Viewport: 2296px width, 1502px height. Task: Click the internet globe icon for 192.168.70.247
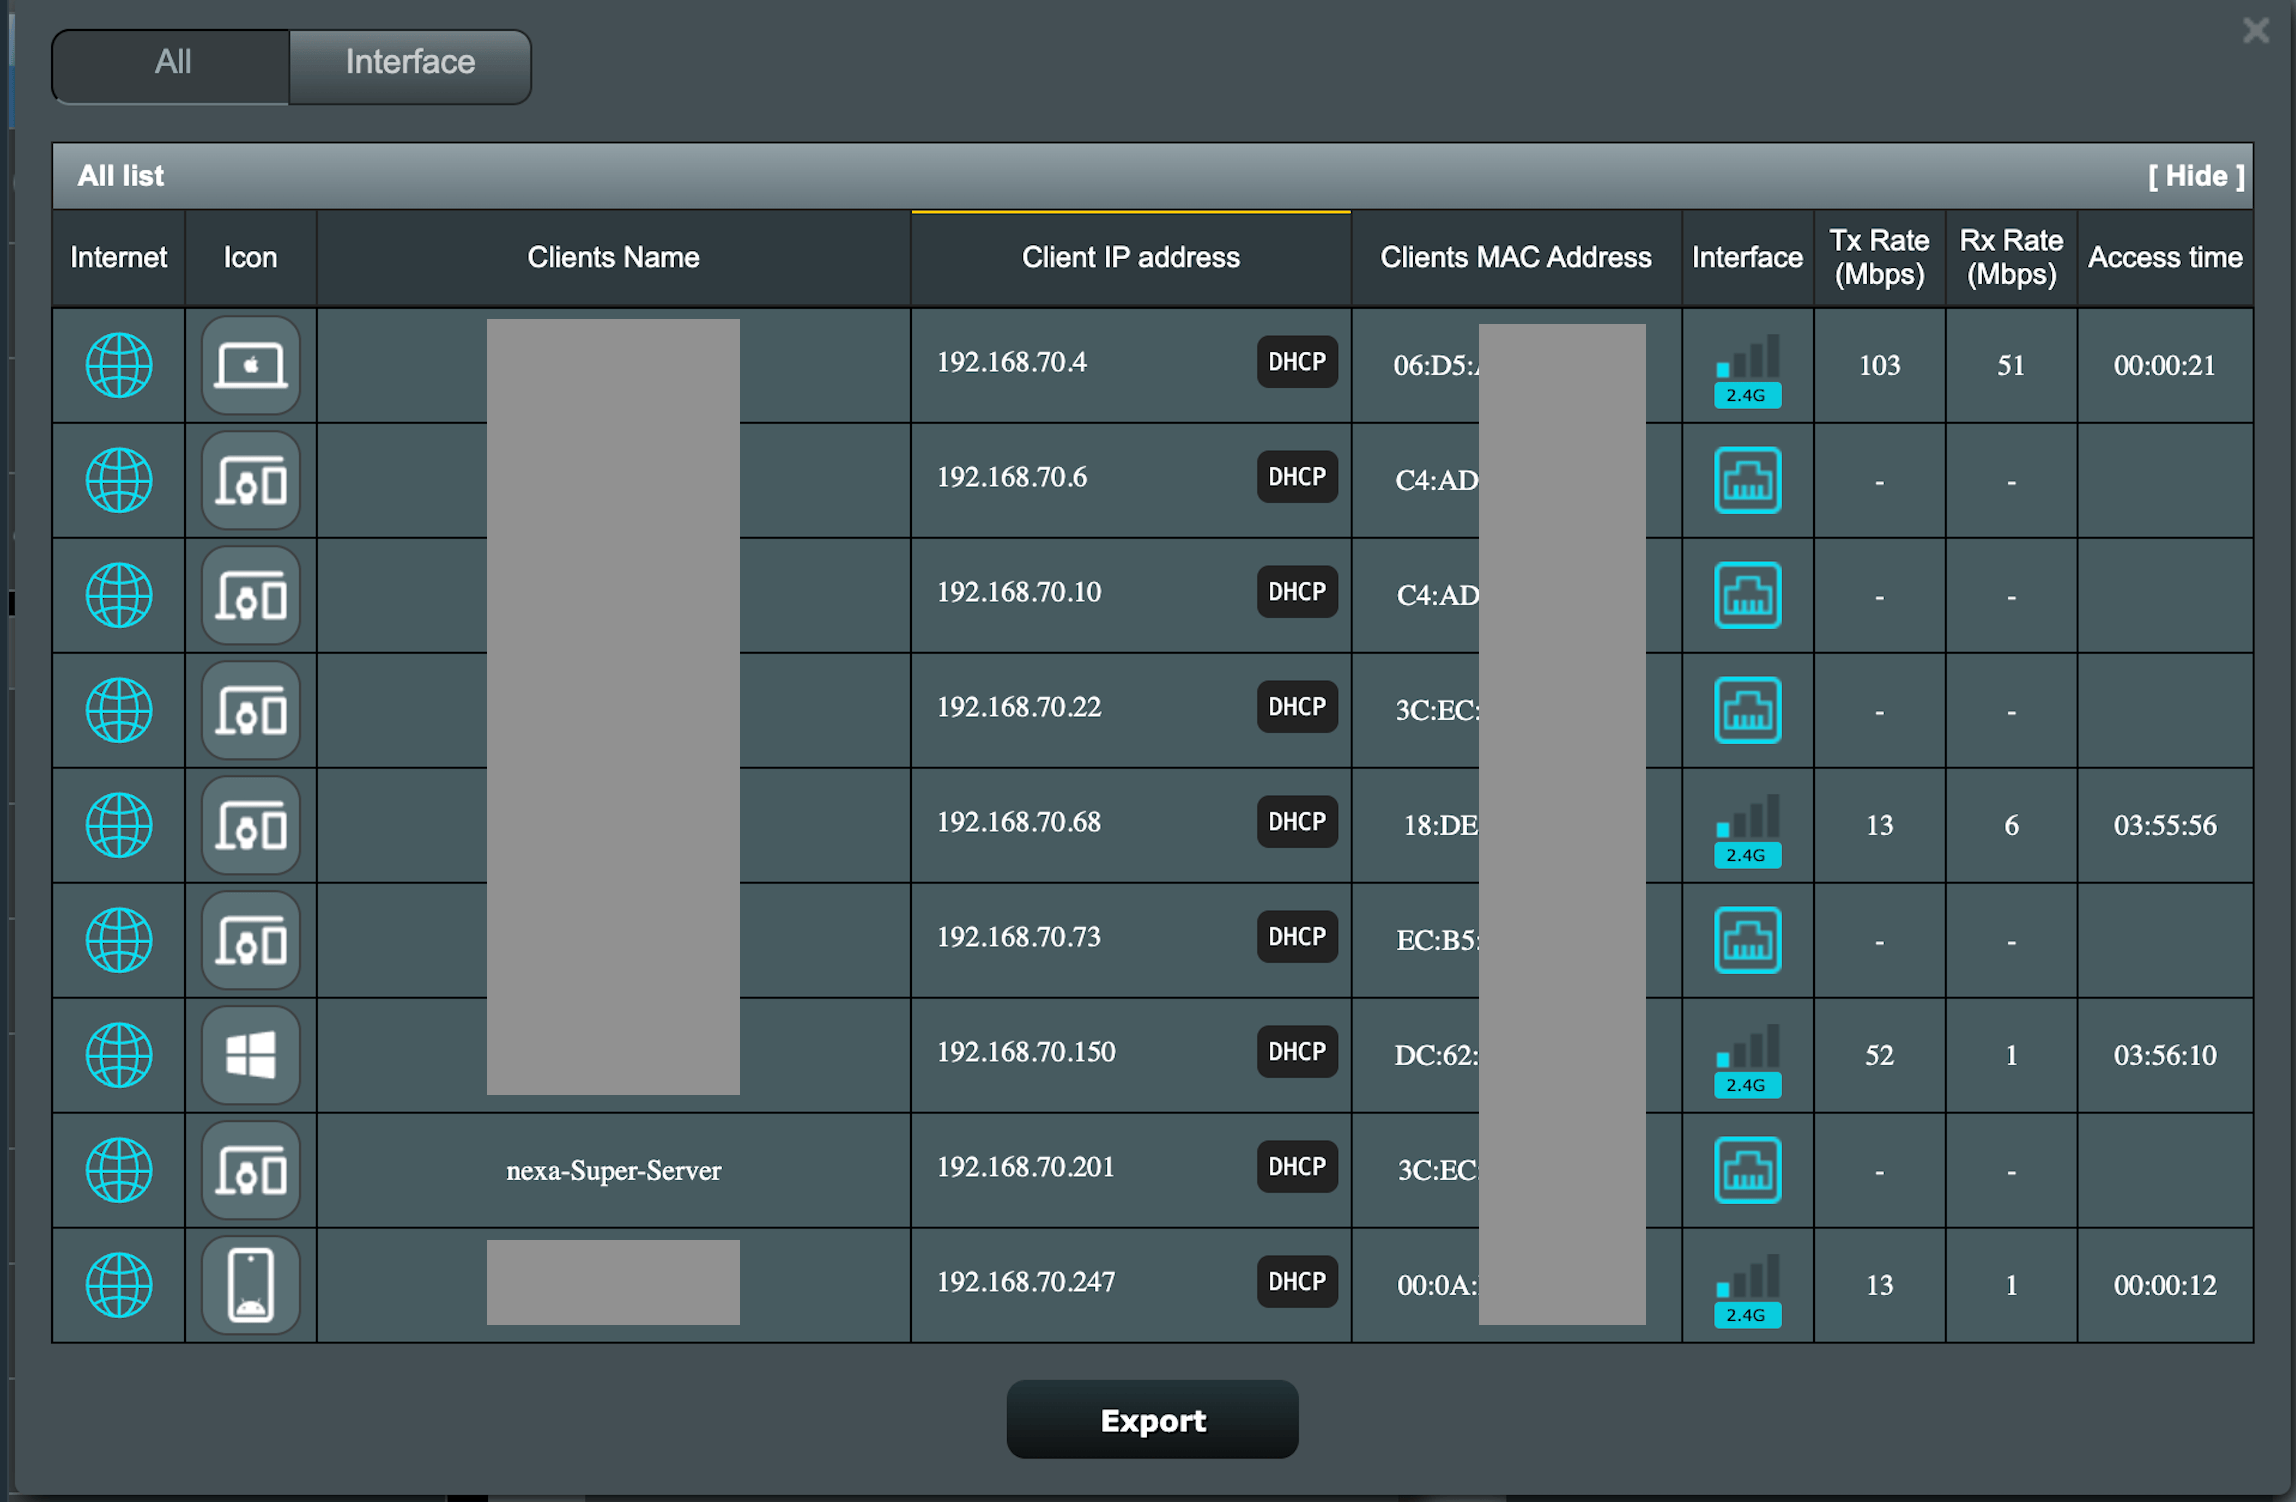tap(119, 1285)
